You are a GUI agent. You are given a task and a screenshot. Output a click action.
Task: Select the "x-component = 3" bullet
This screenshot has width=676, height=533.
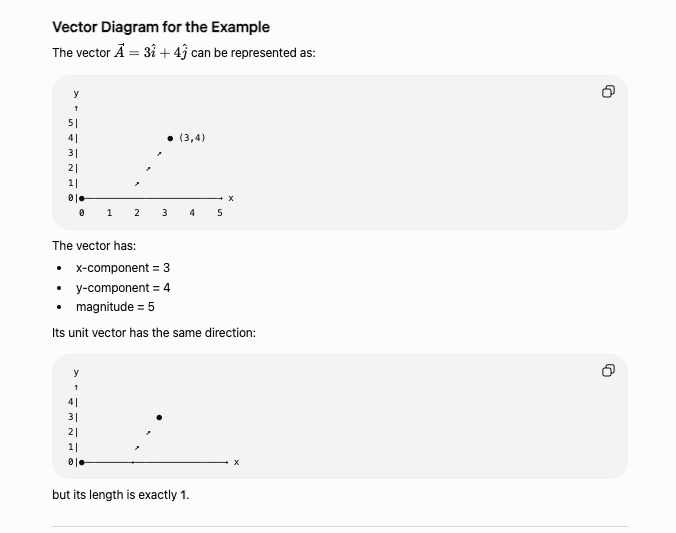(x=123, y=268)
